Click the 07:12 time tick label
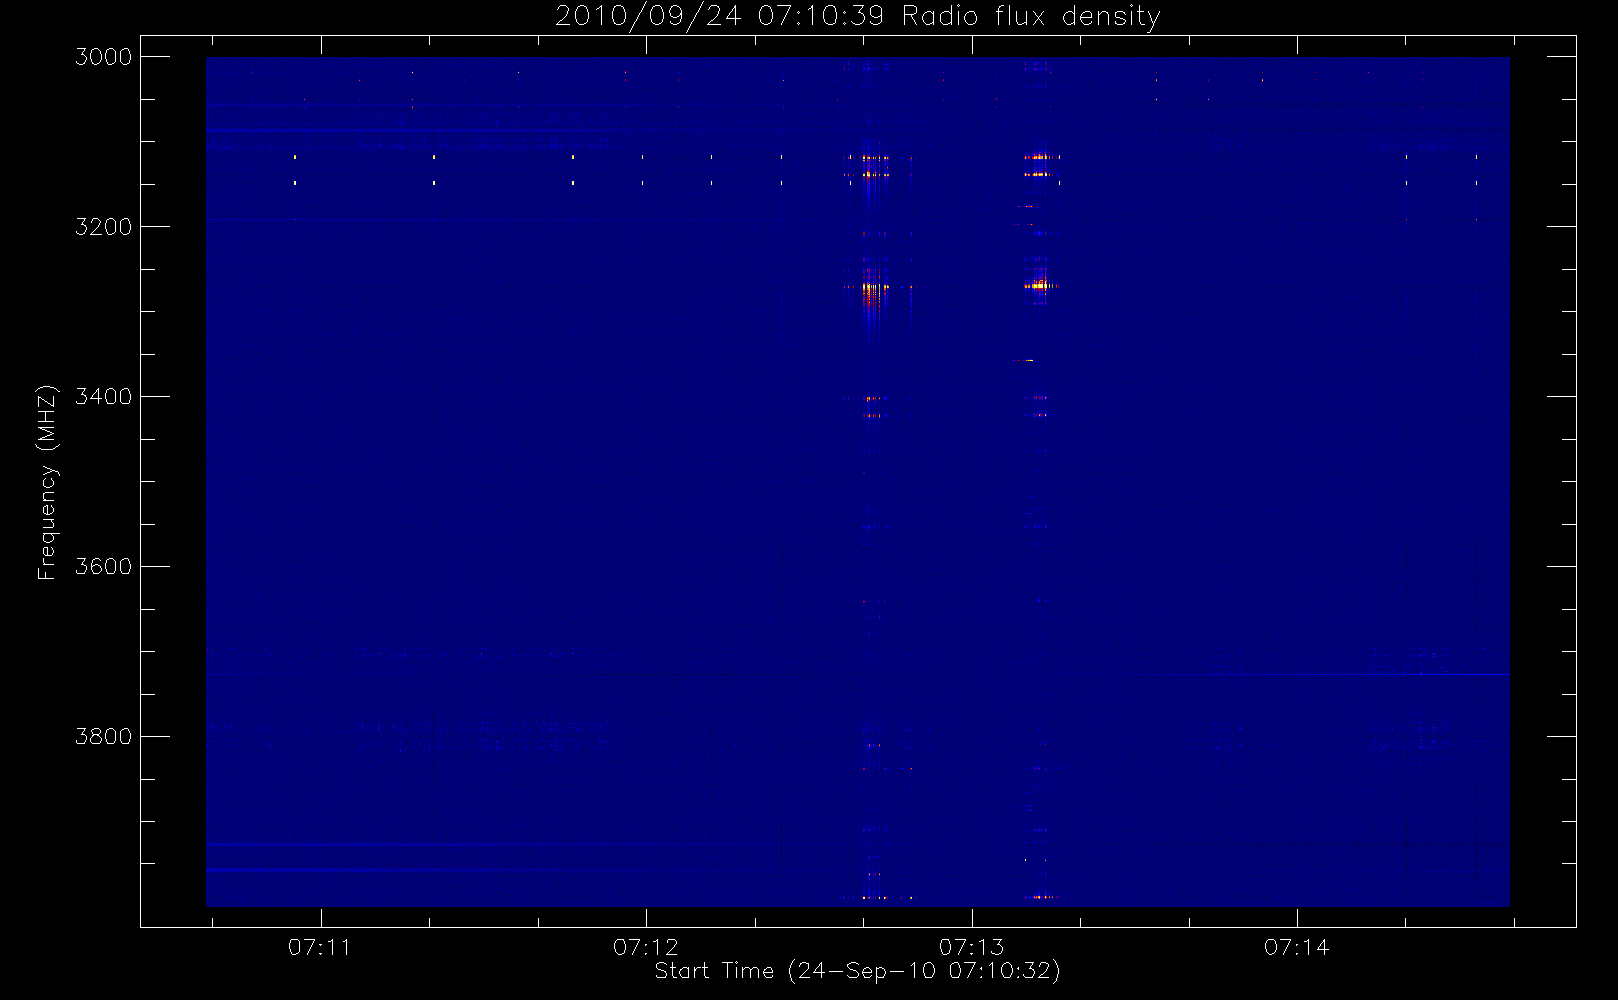 [646, 947]
